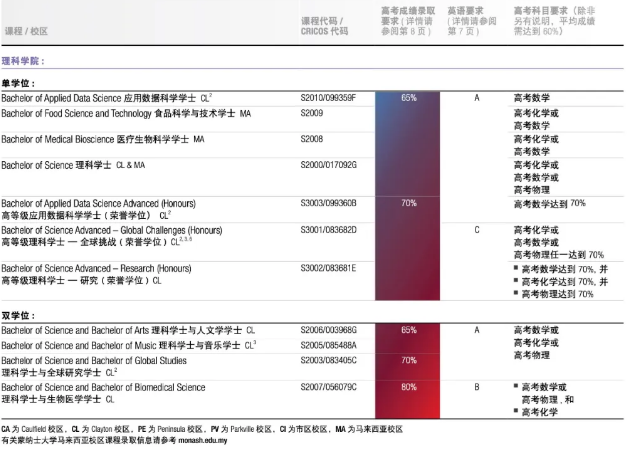Viewport: 628px width, 450px height.
Task: Select the 理科学院 section heading
Action: pyautogui.click(x=23, y=61)
